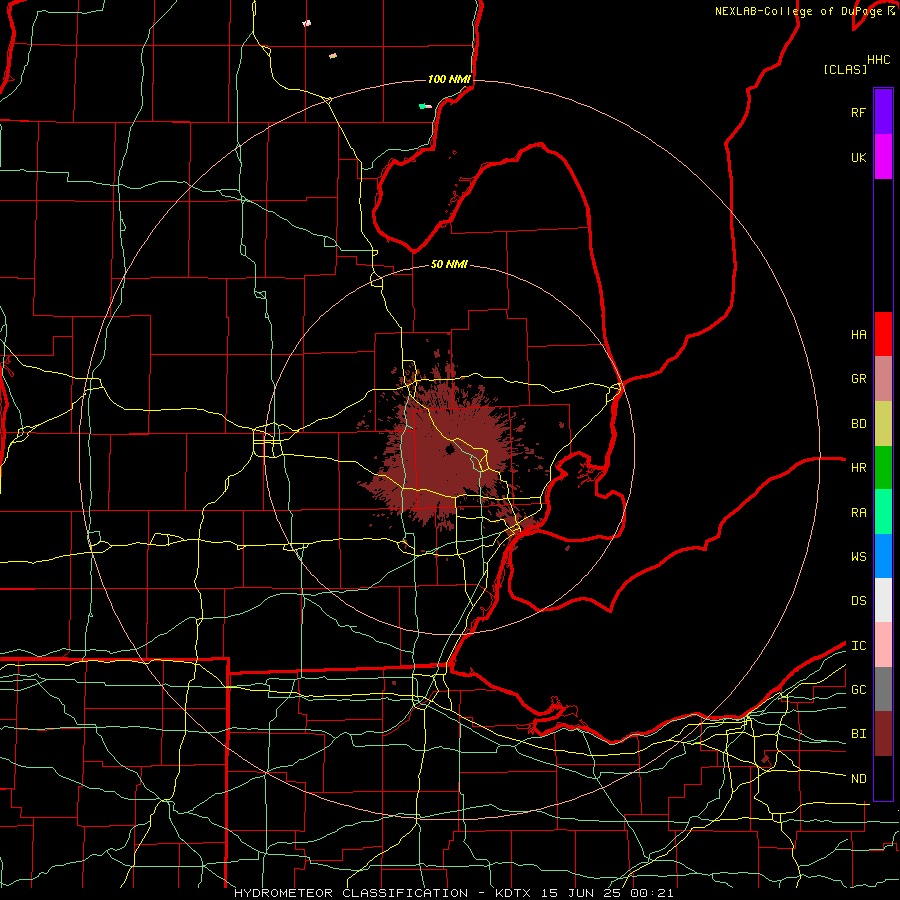
Task: Click the BI legend label
Action: click(858, 734)
